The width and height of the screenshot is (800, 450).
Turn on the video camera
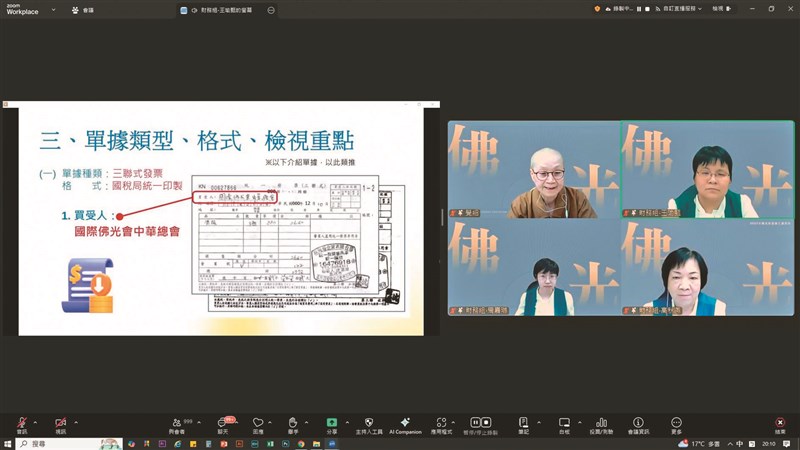point(60,423)
